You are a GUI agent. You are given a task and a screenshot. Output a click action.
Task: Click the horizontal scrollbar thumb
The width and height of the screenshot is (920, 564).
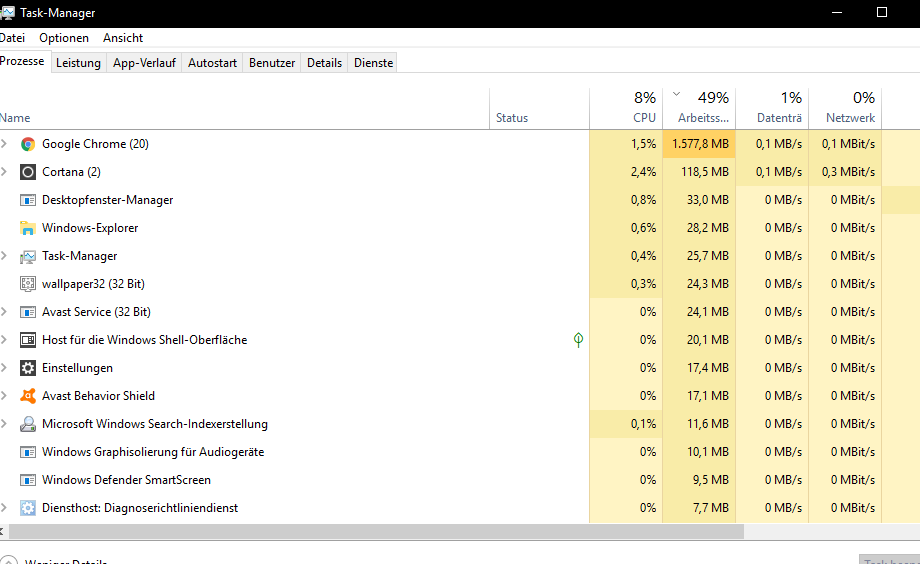pyautogui.click(x=376, y=532)
